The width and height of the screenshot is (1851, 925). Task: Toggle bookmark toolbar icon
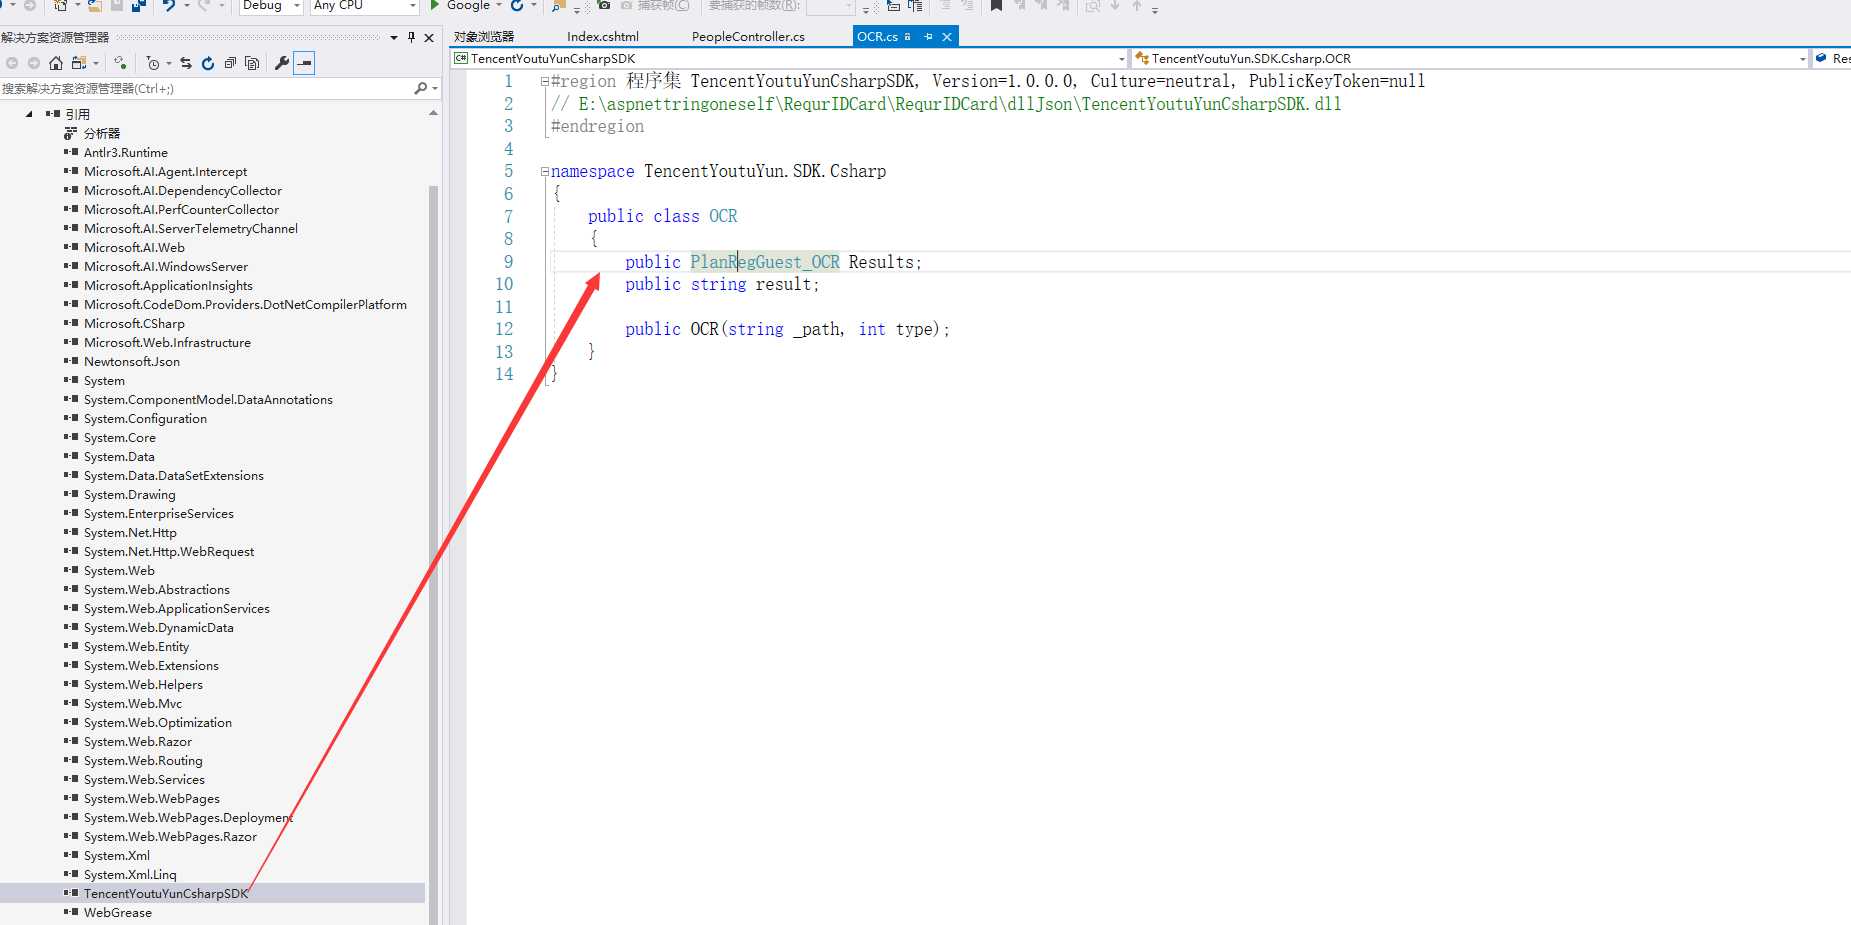coord(996,6)
